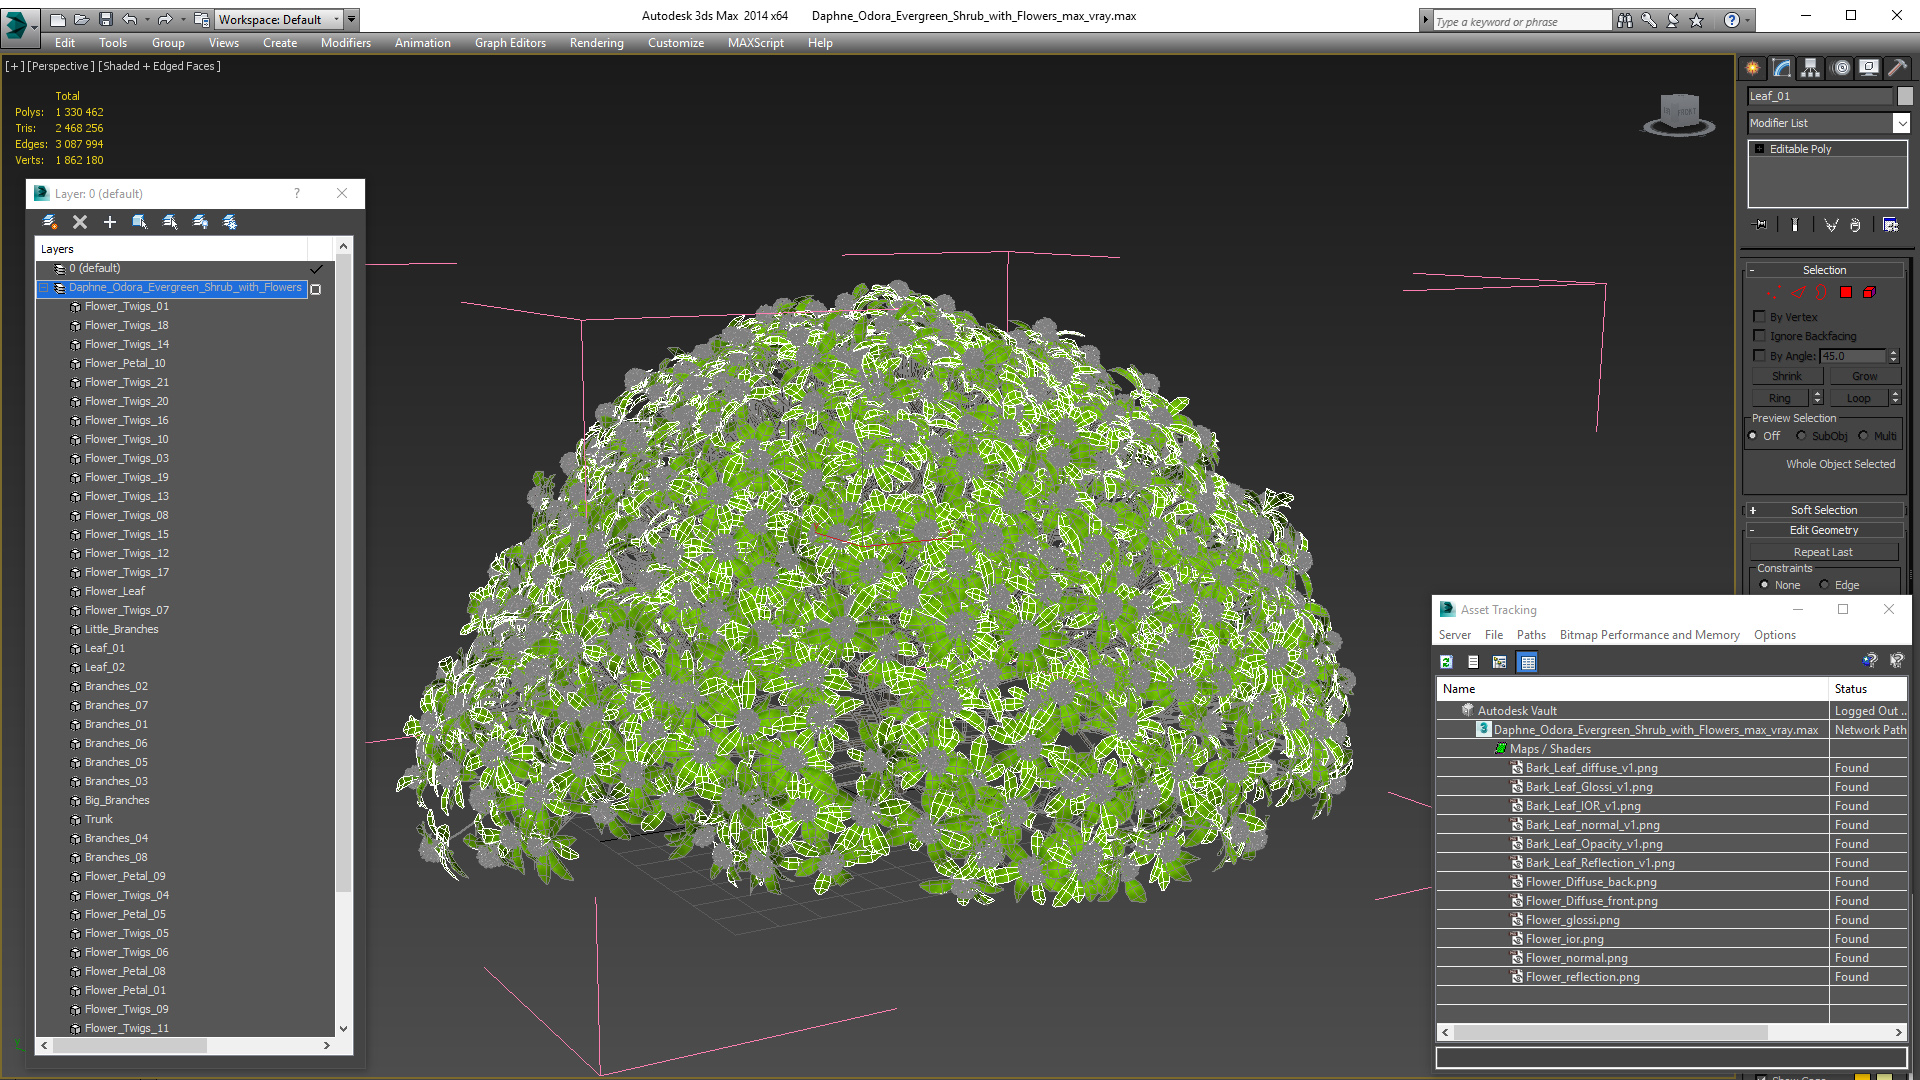This screenshot has height=1080, width=1920.
Task: Click the Repeat Last button
Action: click(1823, 552)
